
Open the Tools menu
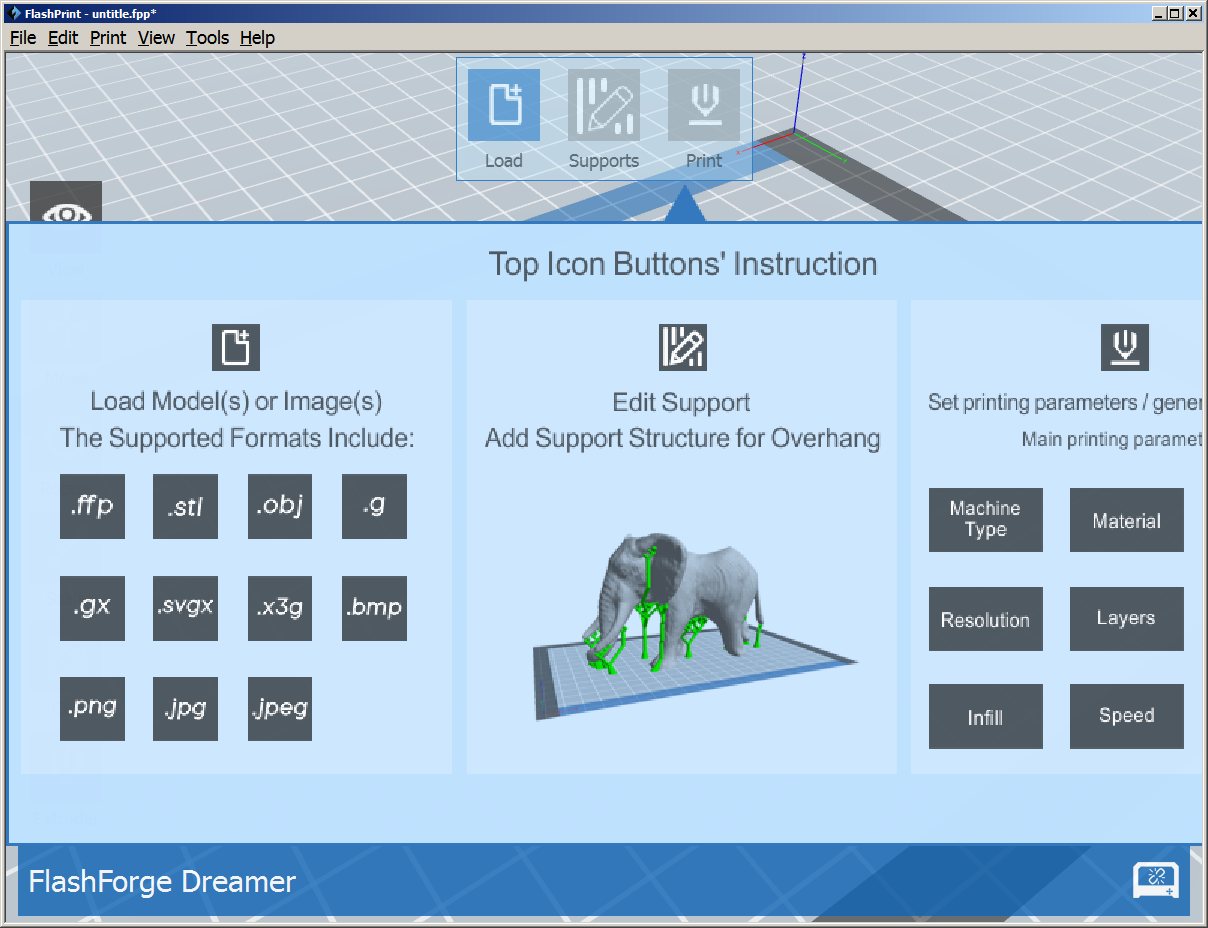click(x=207, y=38)
